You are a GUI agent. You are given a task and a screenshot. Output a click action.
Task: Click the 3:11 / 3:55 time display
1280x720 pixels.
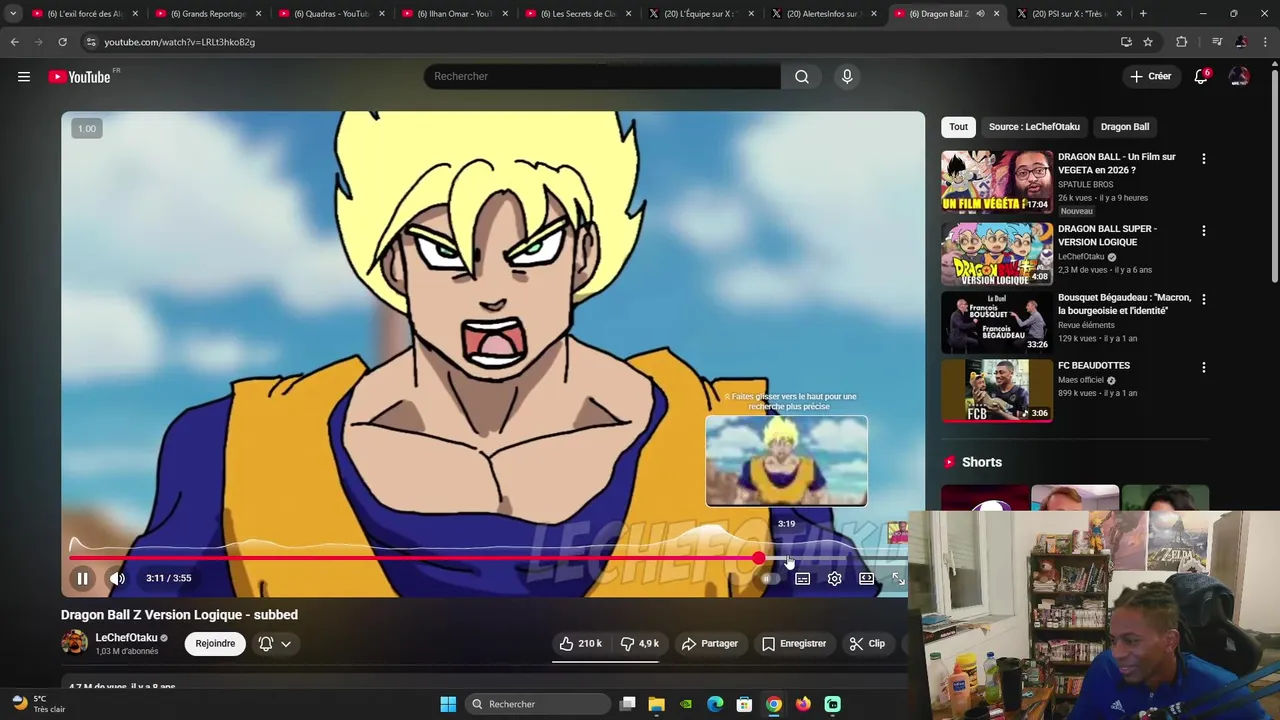coord(168,578)
